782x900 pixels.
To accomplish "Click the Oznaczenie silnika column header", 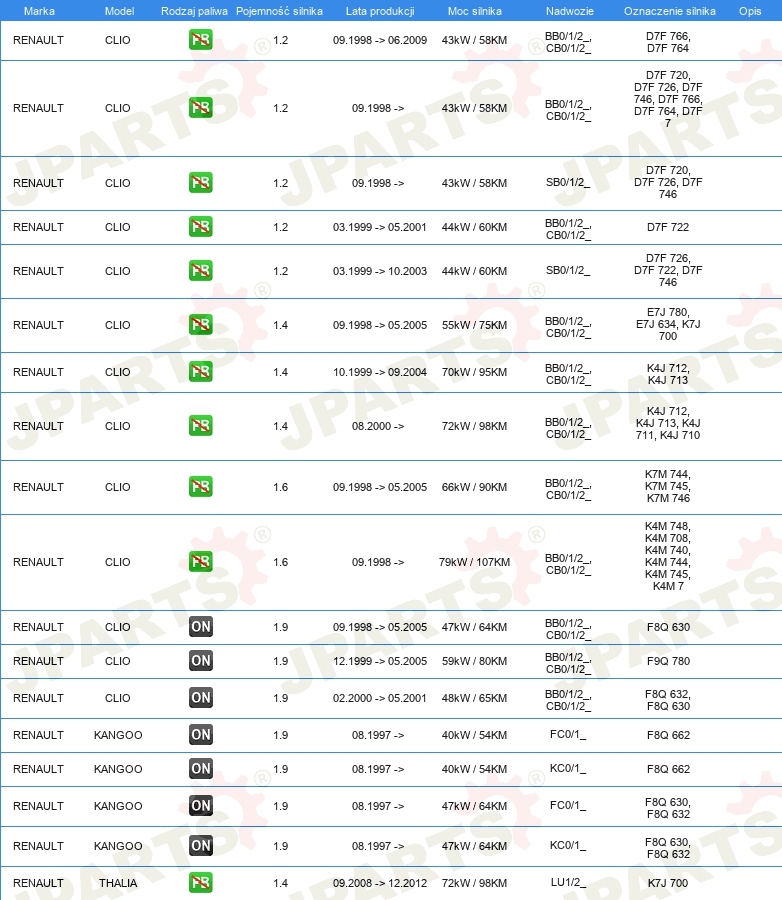I will [670, 11].
